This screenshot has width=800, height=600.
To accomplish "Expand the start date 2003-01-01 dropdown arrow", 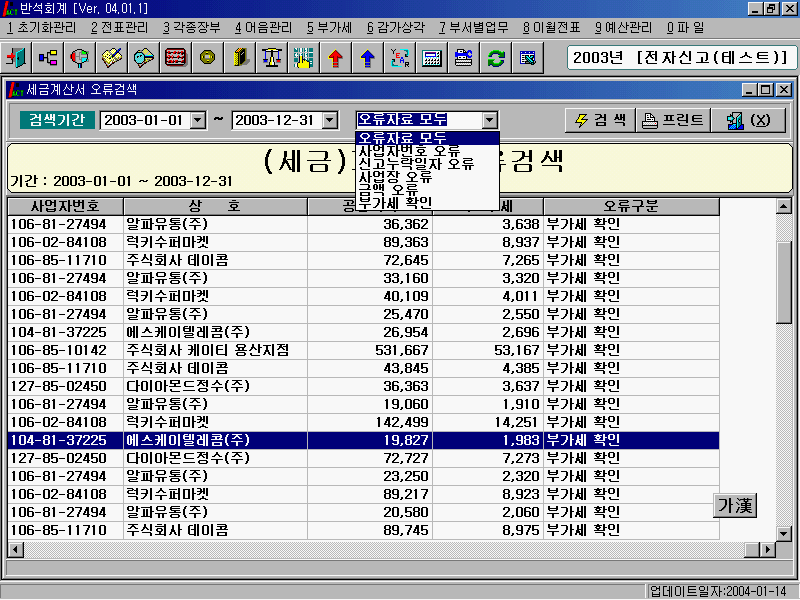I will pyautogui.click(x=197, y=121).
